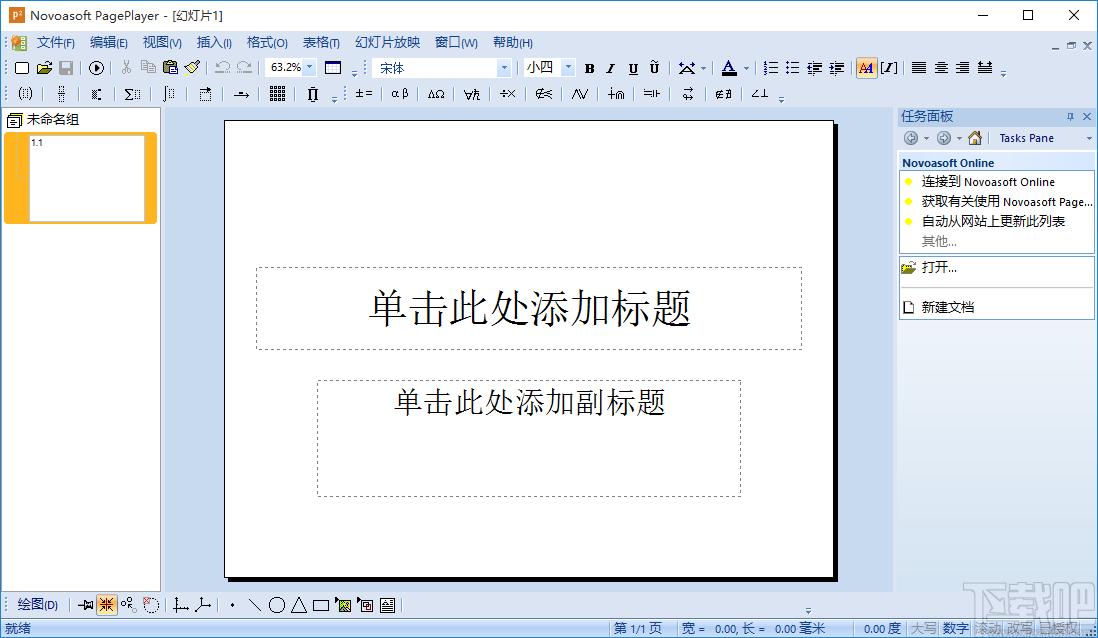The height and width of the screenshot is (638, 1098).
Task: Open the Greek uppercase ΛΩ symbols
Action: click(x=436, y=94)
